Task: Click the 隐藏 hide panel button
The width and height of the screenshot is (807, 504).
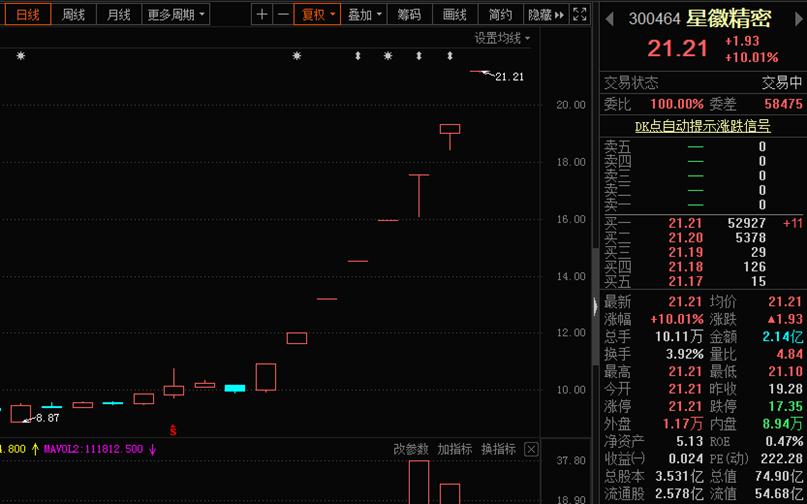Action: click(545, 14)
